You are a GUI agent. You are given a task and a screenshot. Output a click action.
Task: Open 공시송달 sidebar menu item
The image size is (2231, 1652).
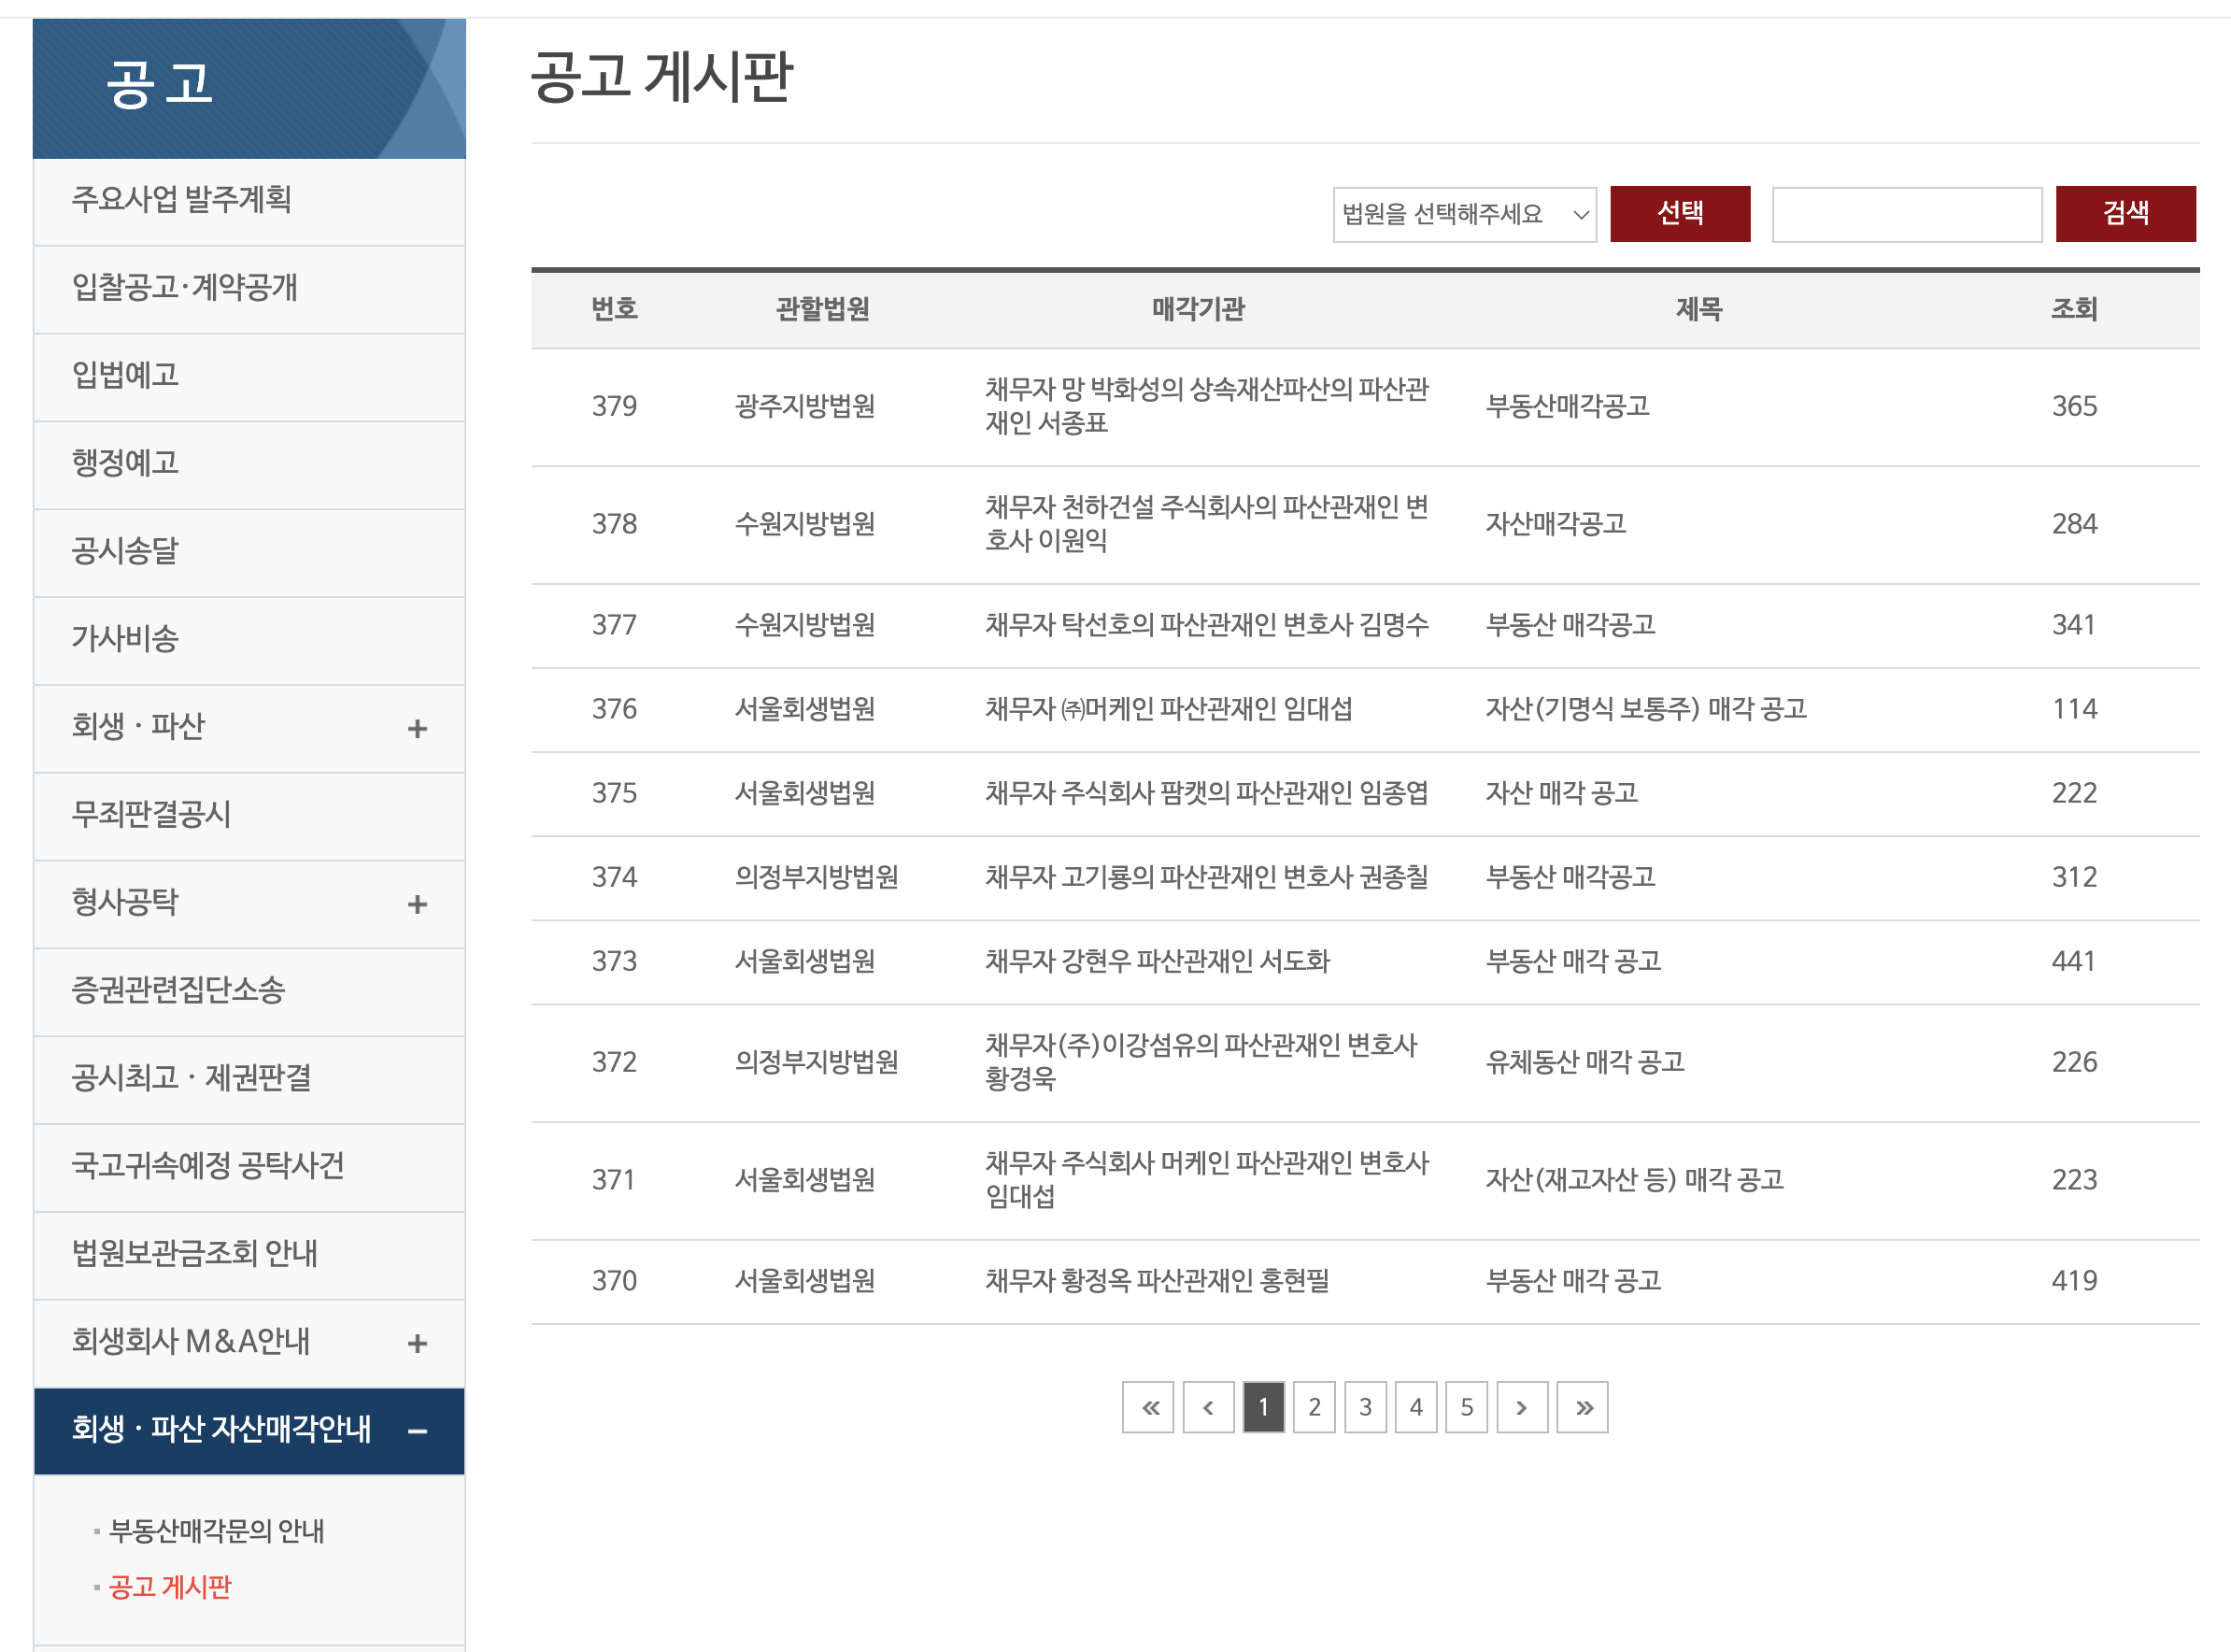pos(125,551)
